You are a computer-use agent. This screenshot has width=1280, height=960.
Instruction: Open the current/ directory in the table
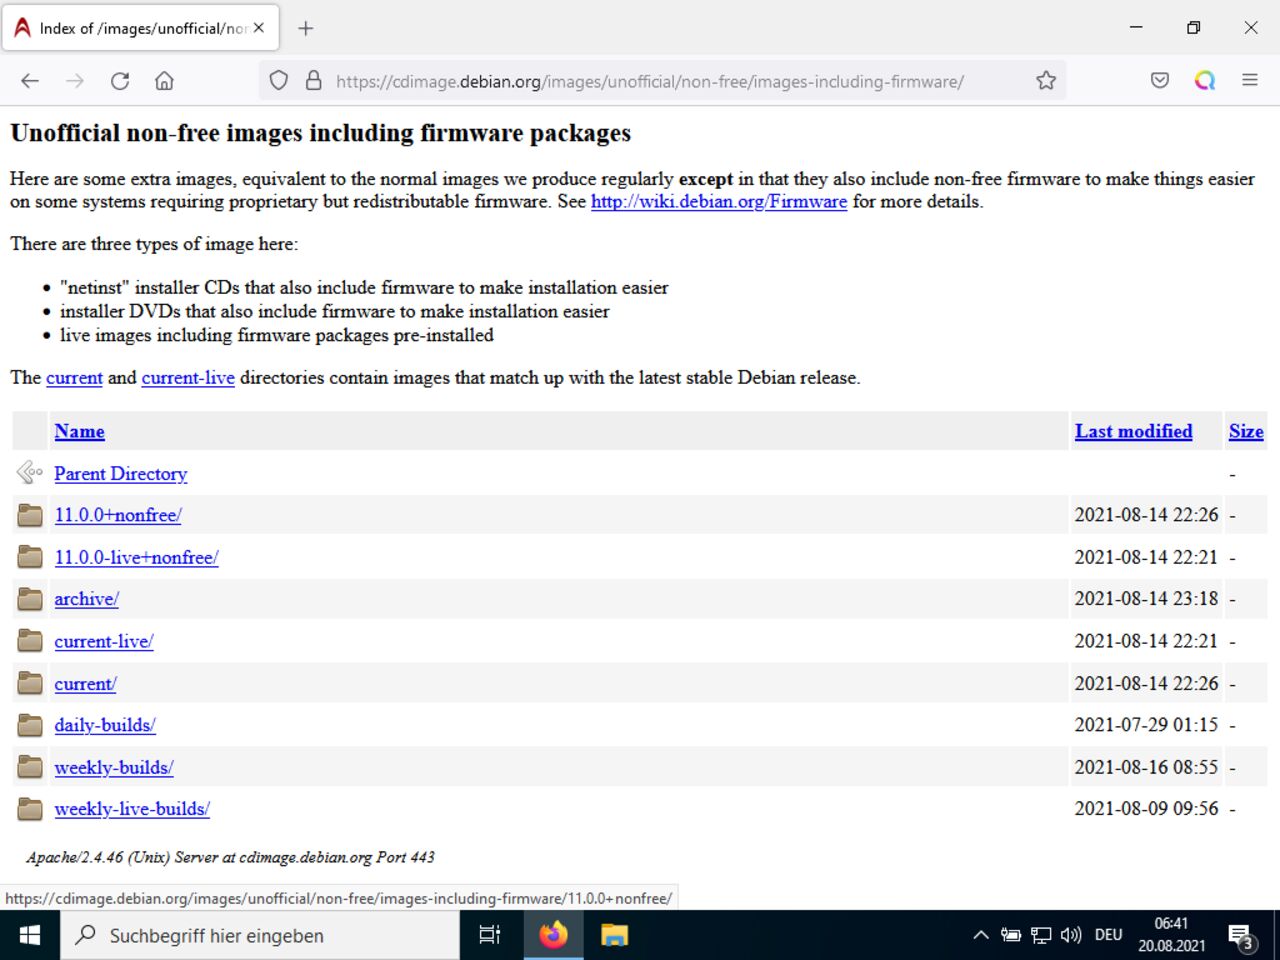point(85,684)
